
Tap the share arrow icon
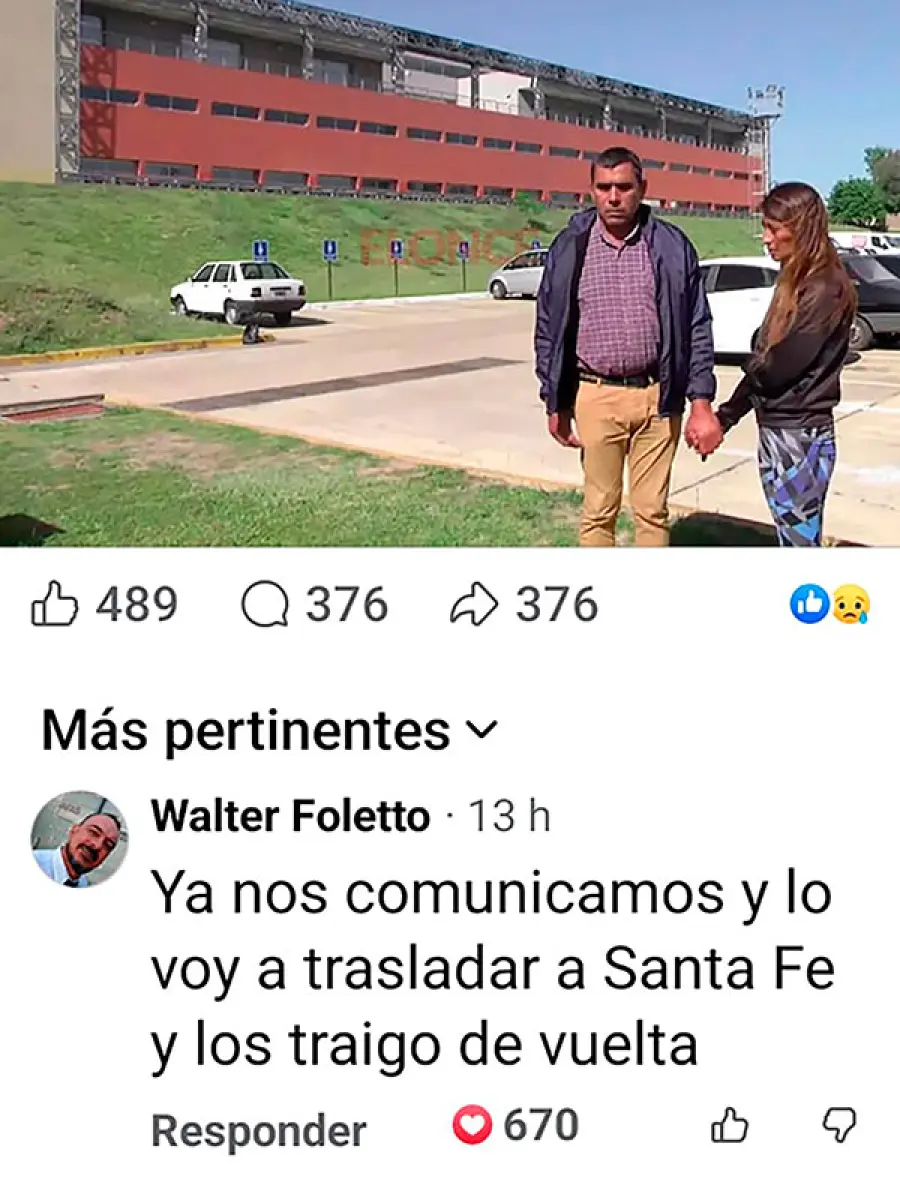coord(474,605)
